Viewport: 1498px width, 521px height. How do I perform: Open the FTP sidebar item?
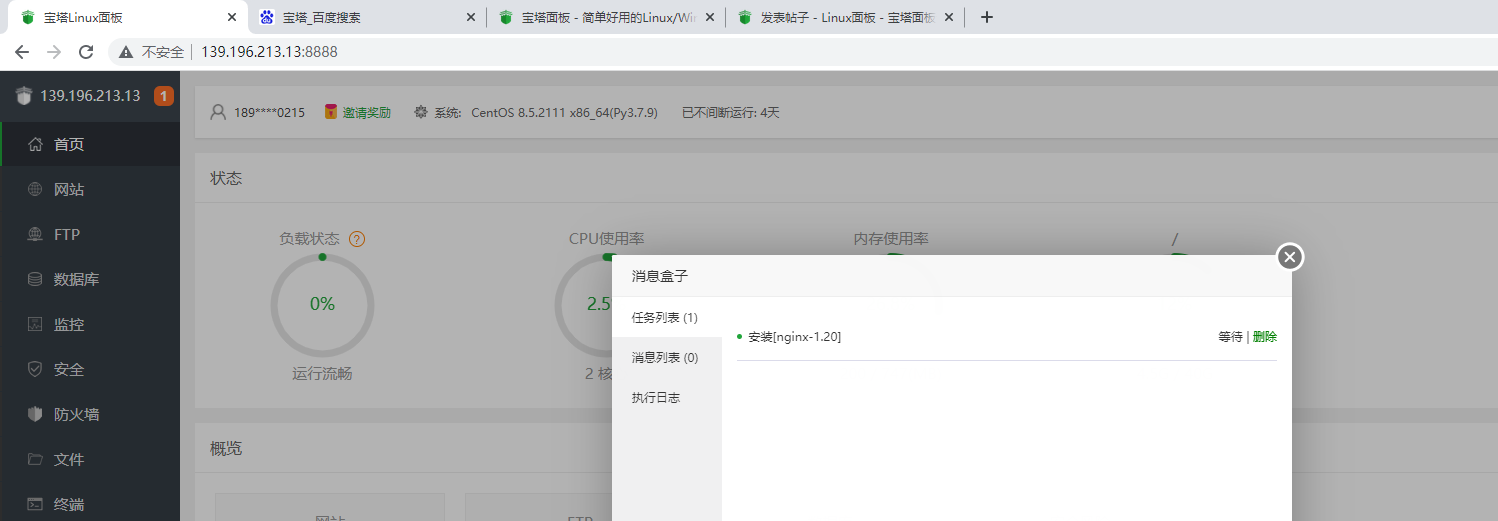point(90,234)
